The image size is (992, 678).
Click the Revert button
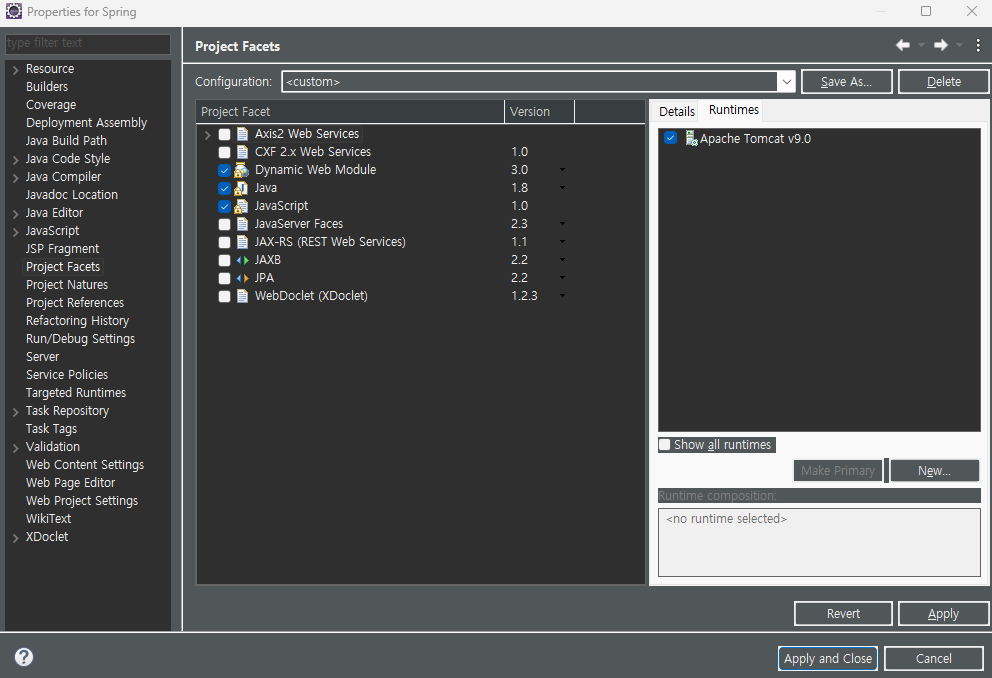point(843,613)
